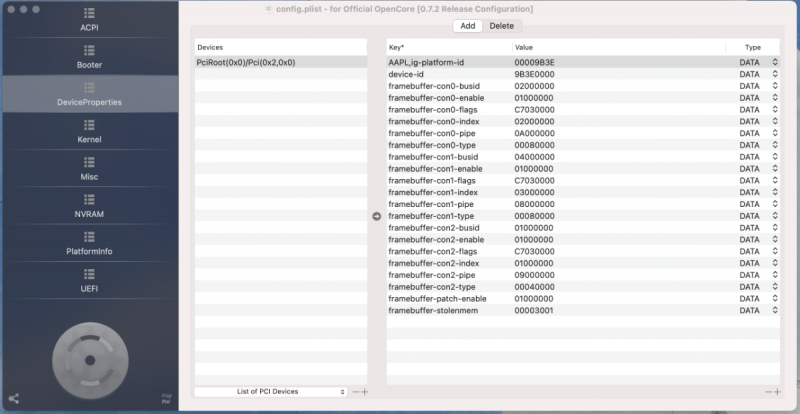Image resolution: width=800 pixels, height=414 pixels.
Task: Select the framebuffer-con0-pipe key
Action: tap(432, 133)
